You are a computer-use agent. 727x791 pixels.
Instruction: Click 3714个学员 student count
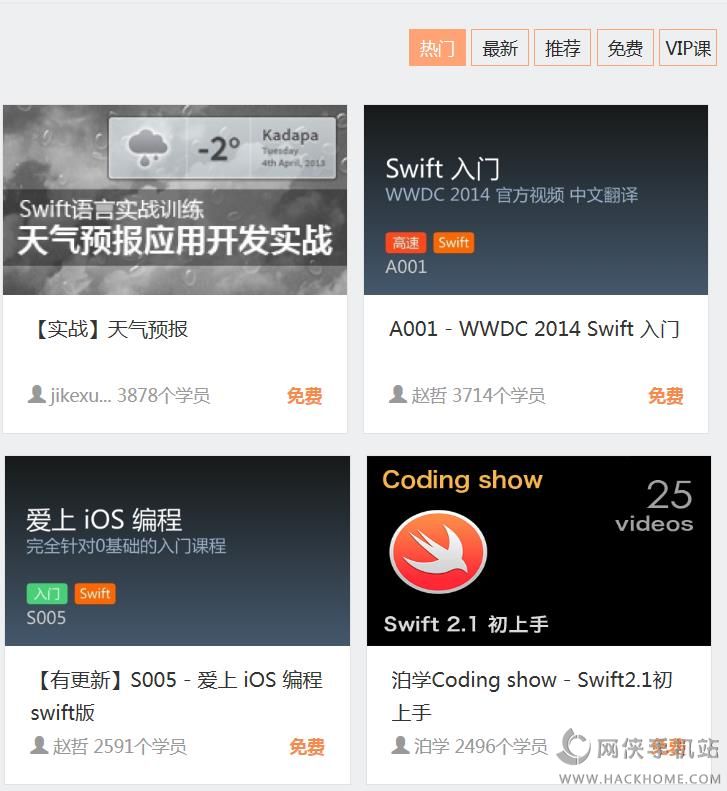click(x=498, y=396)
